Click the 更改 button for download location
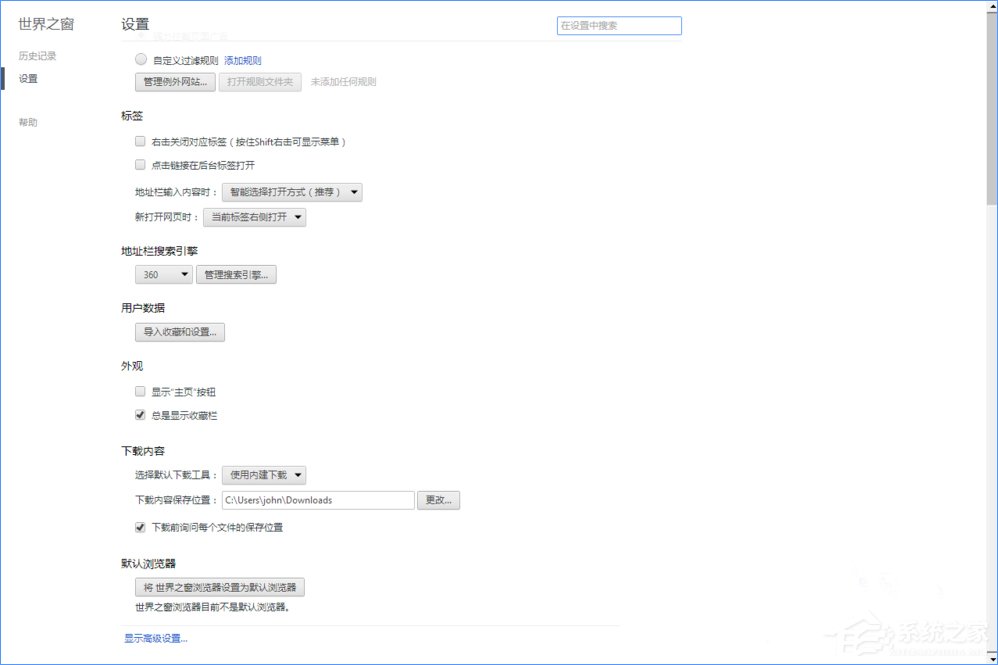Image resolution: width=998 pixels, height=665 pixels. [x=439, y=500]
